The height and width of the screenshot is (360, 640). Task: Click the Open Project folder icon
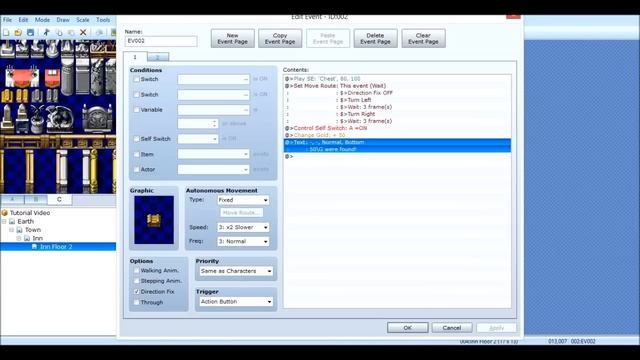(x=18, y=32)
